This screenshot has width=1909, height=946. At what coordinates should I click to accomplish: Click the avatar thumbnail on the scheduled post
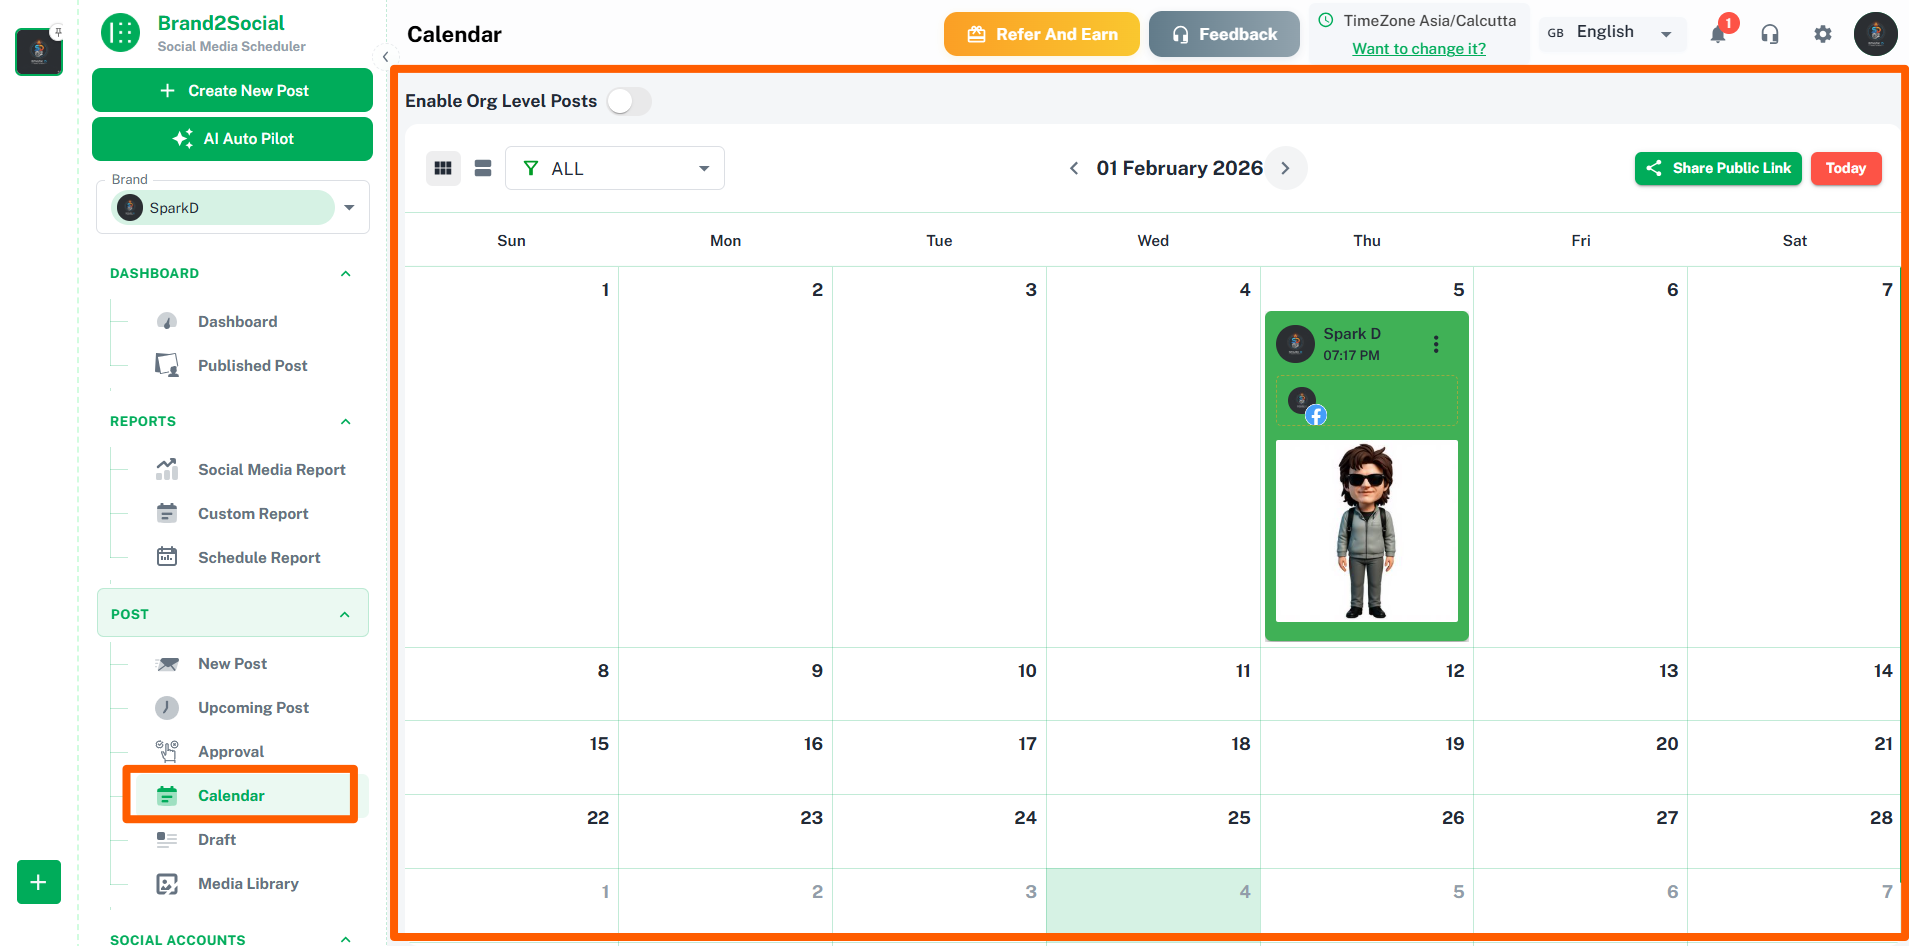pyautogui.click(x=1295, y=344)
